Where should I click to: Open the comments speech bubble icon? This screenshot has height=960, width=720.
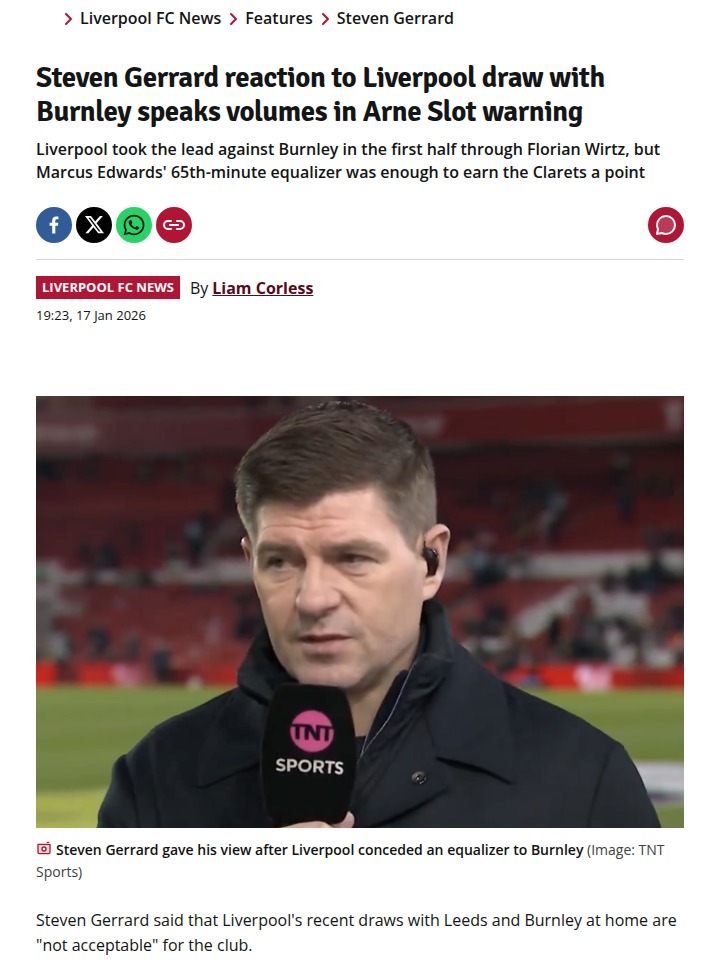click(x=666, y=225)
